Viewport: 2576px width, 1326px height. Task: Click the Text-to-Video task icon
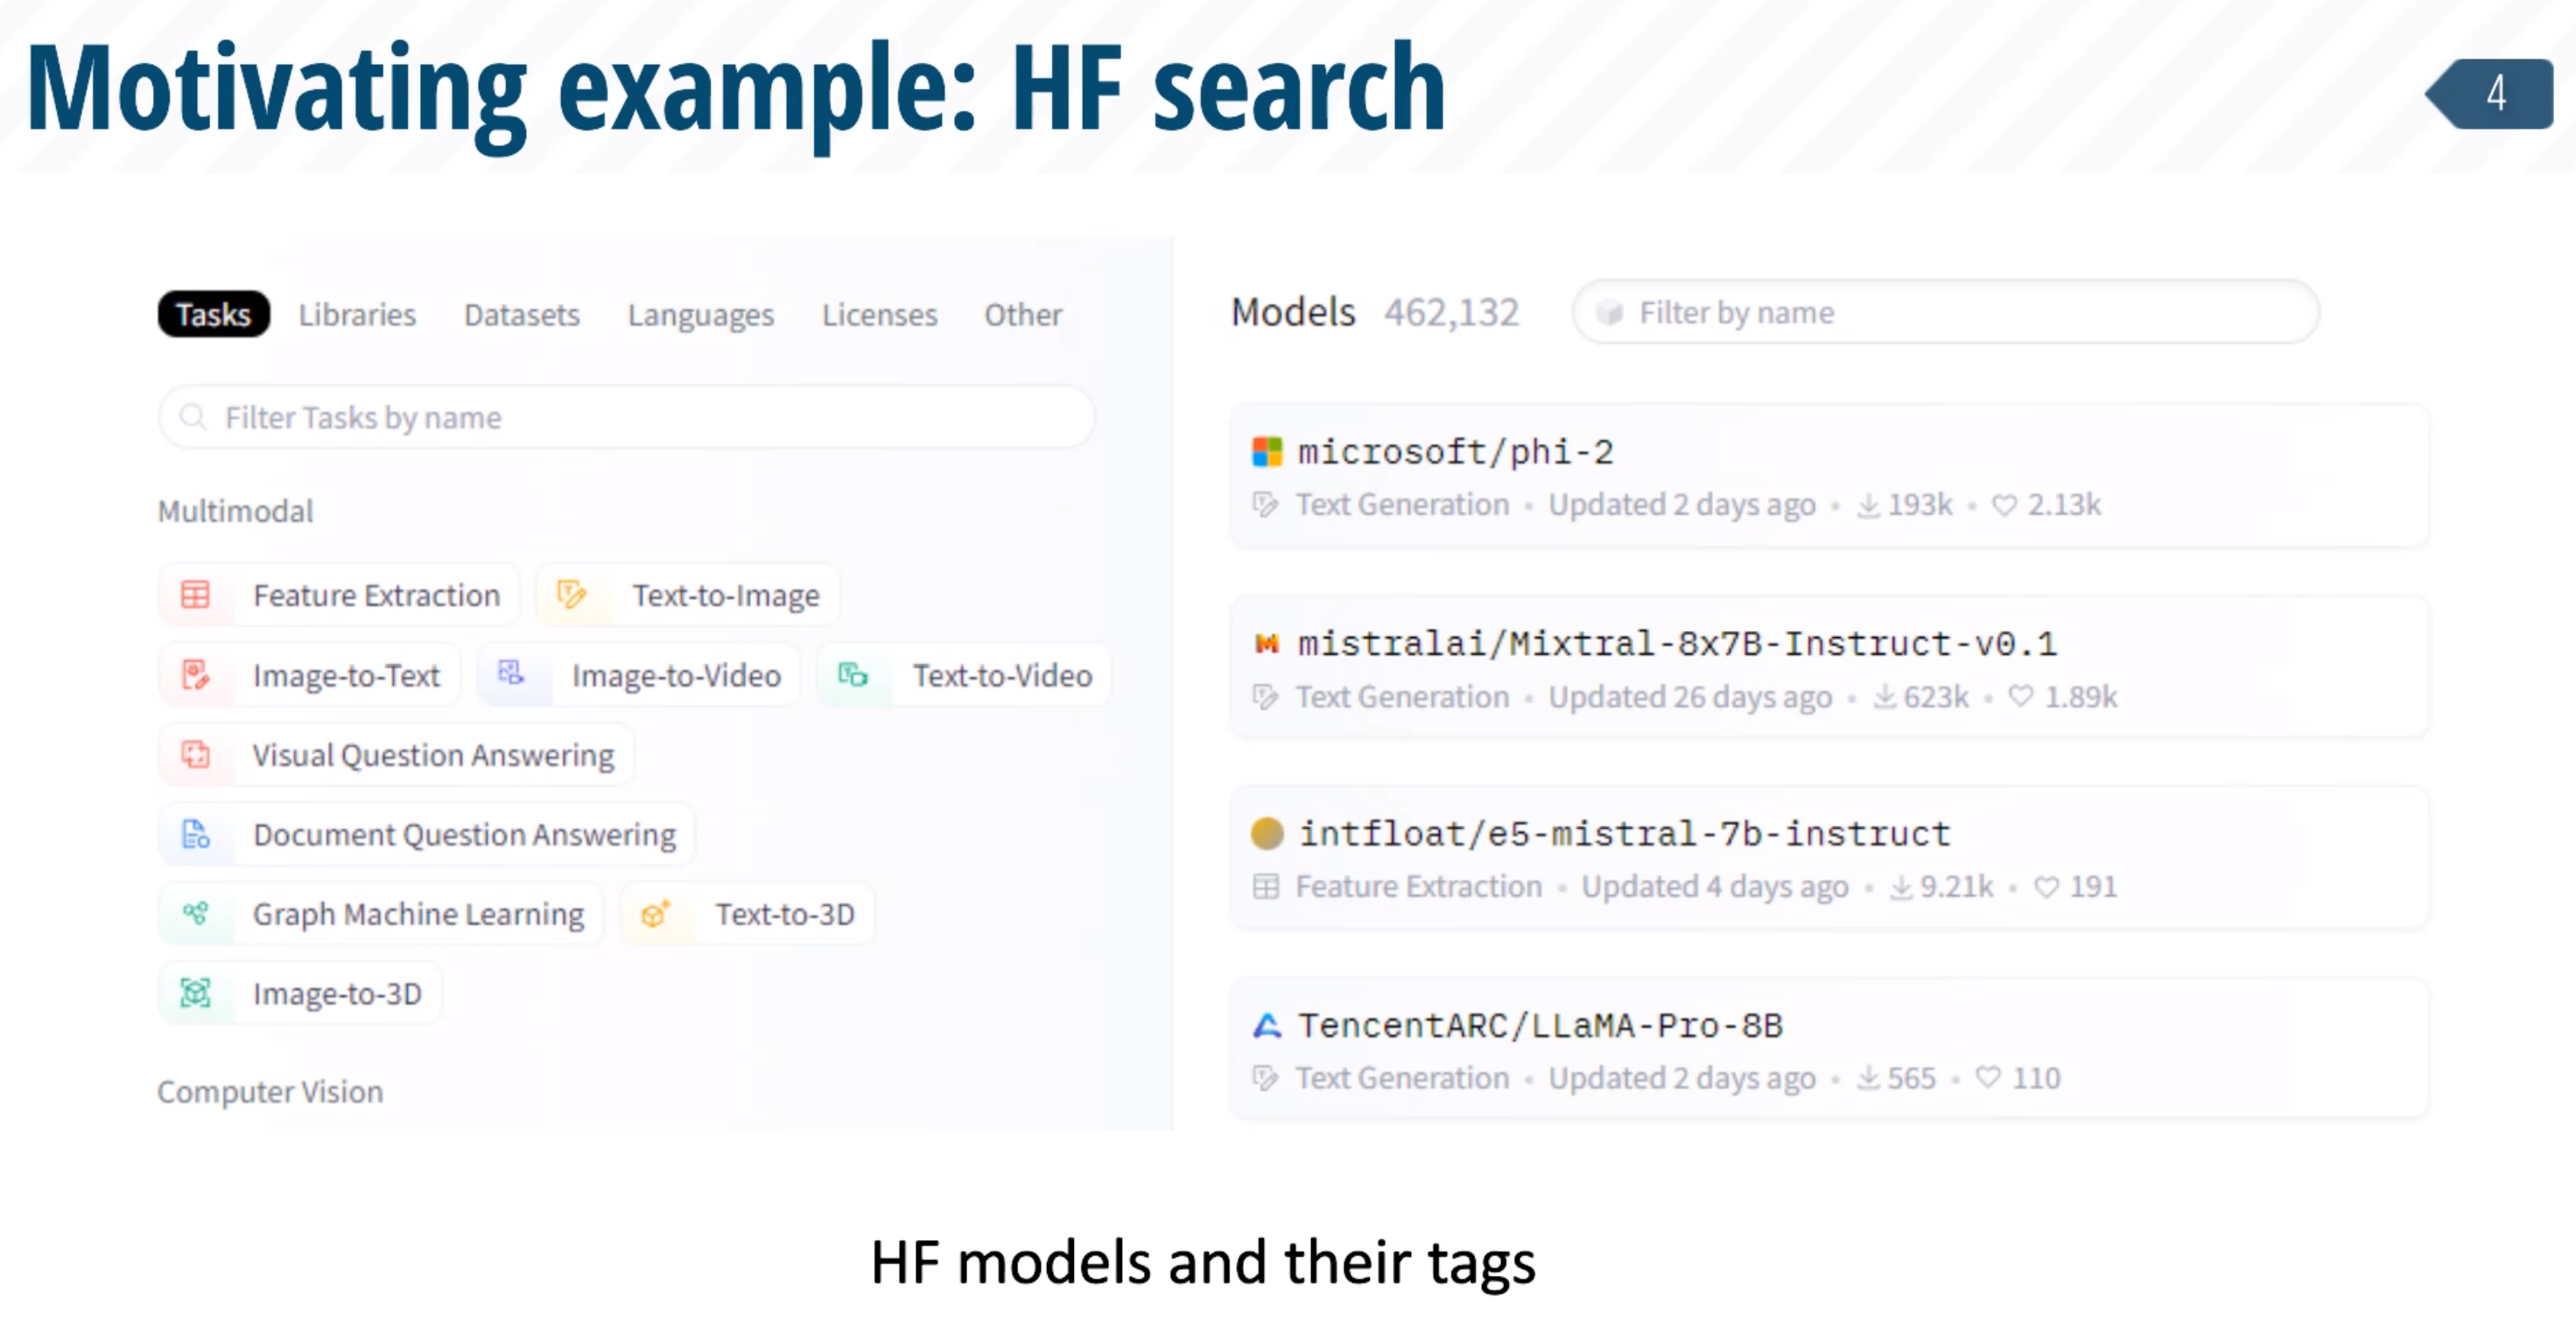(852, 675)
